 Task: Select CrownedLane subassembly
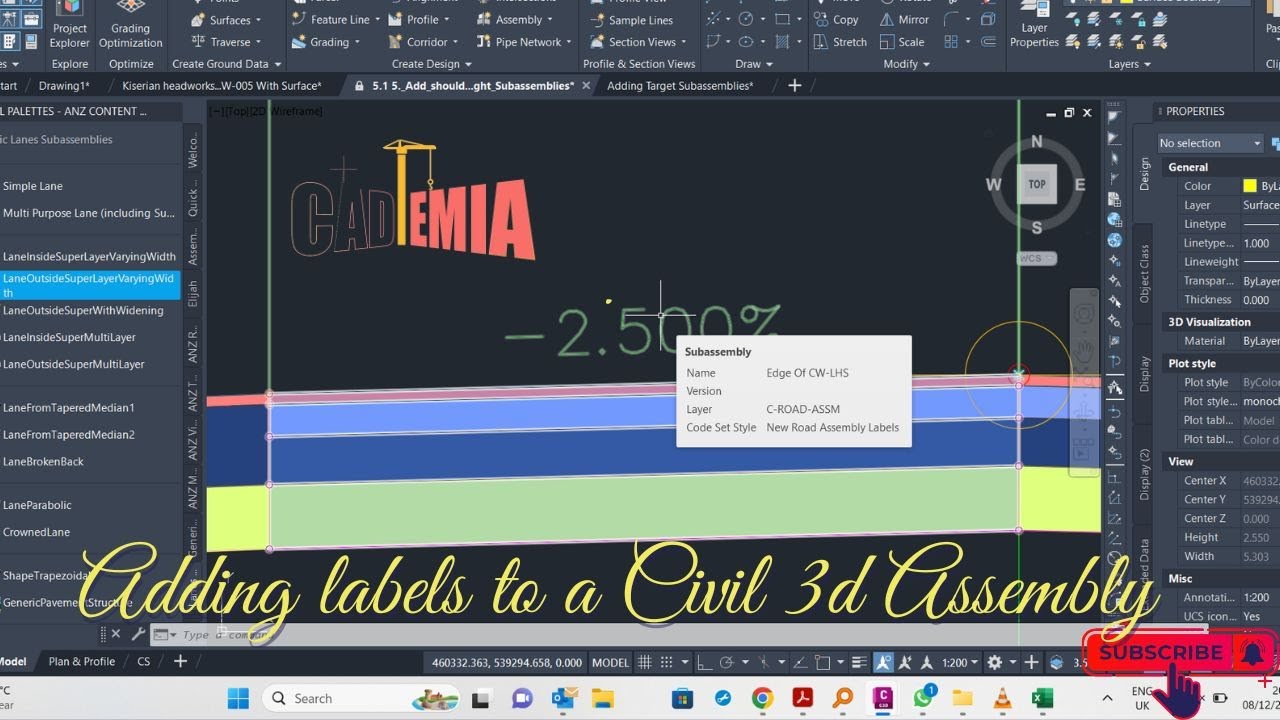[36, 532]
